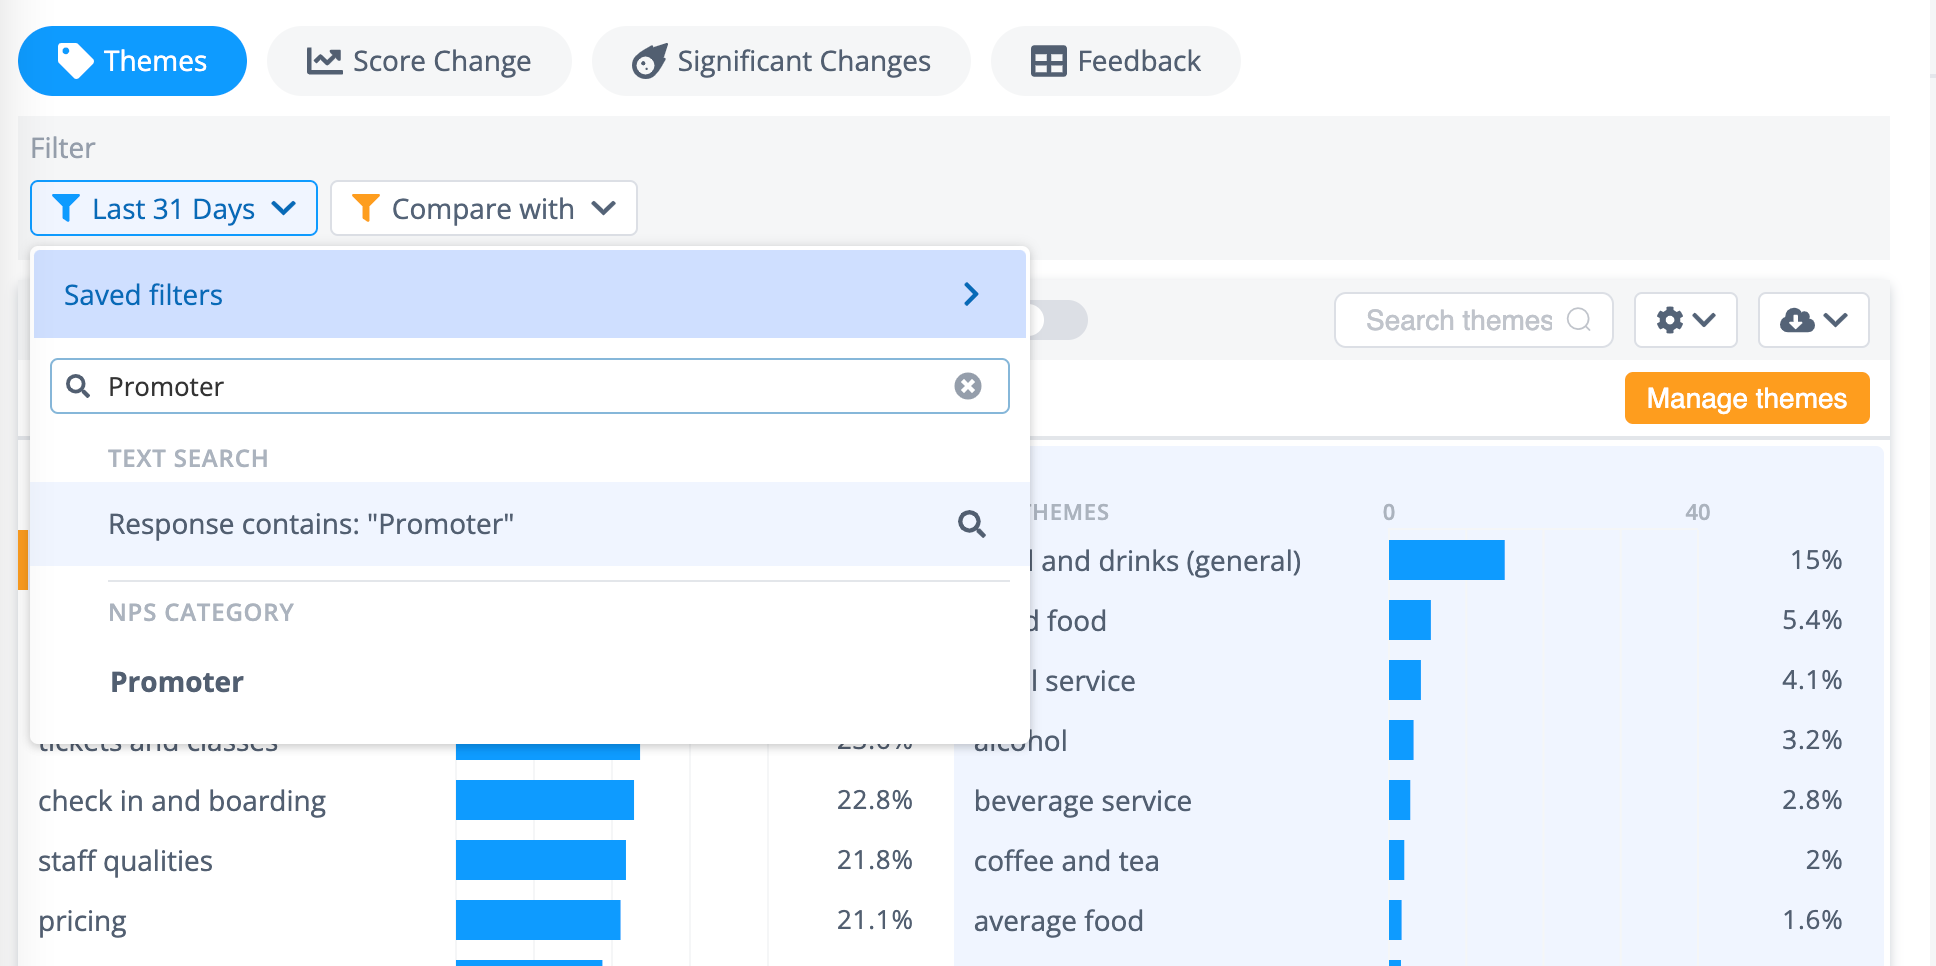Click the 5.4% value in the food row
The height and width of the screenshot is (966, 1936).
point(1812,620)
